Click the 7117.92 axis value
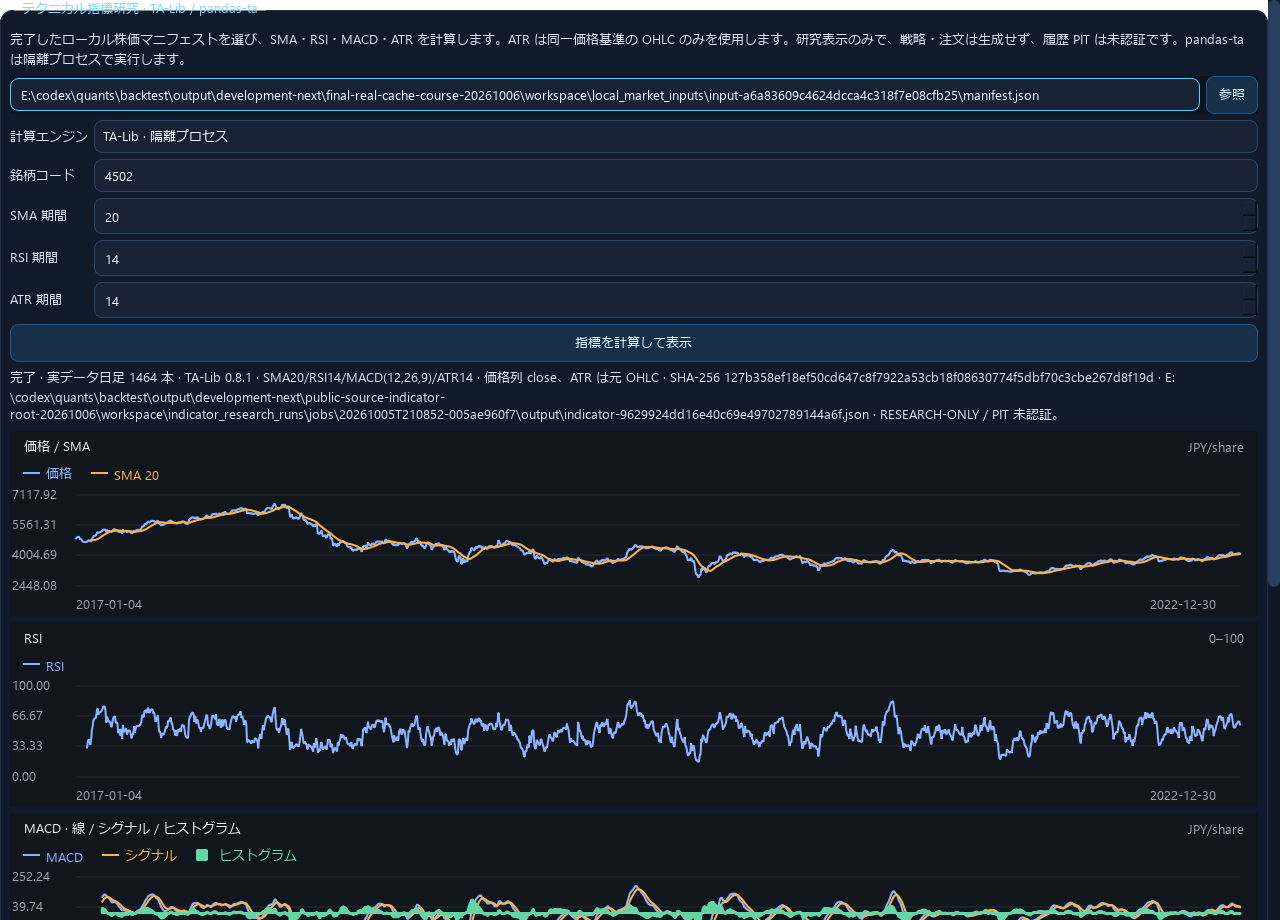1280x920 pixels. pos(35,495)
